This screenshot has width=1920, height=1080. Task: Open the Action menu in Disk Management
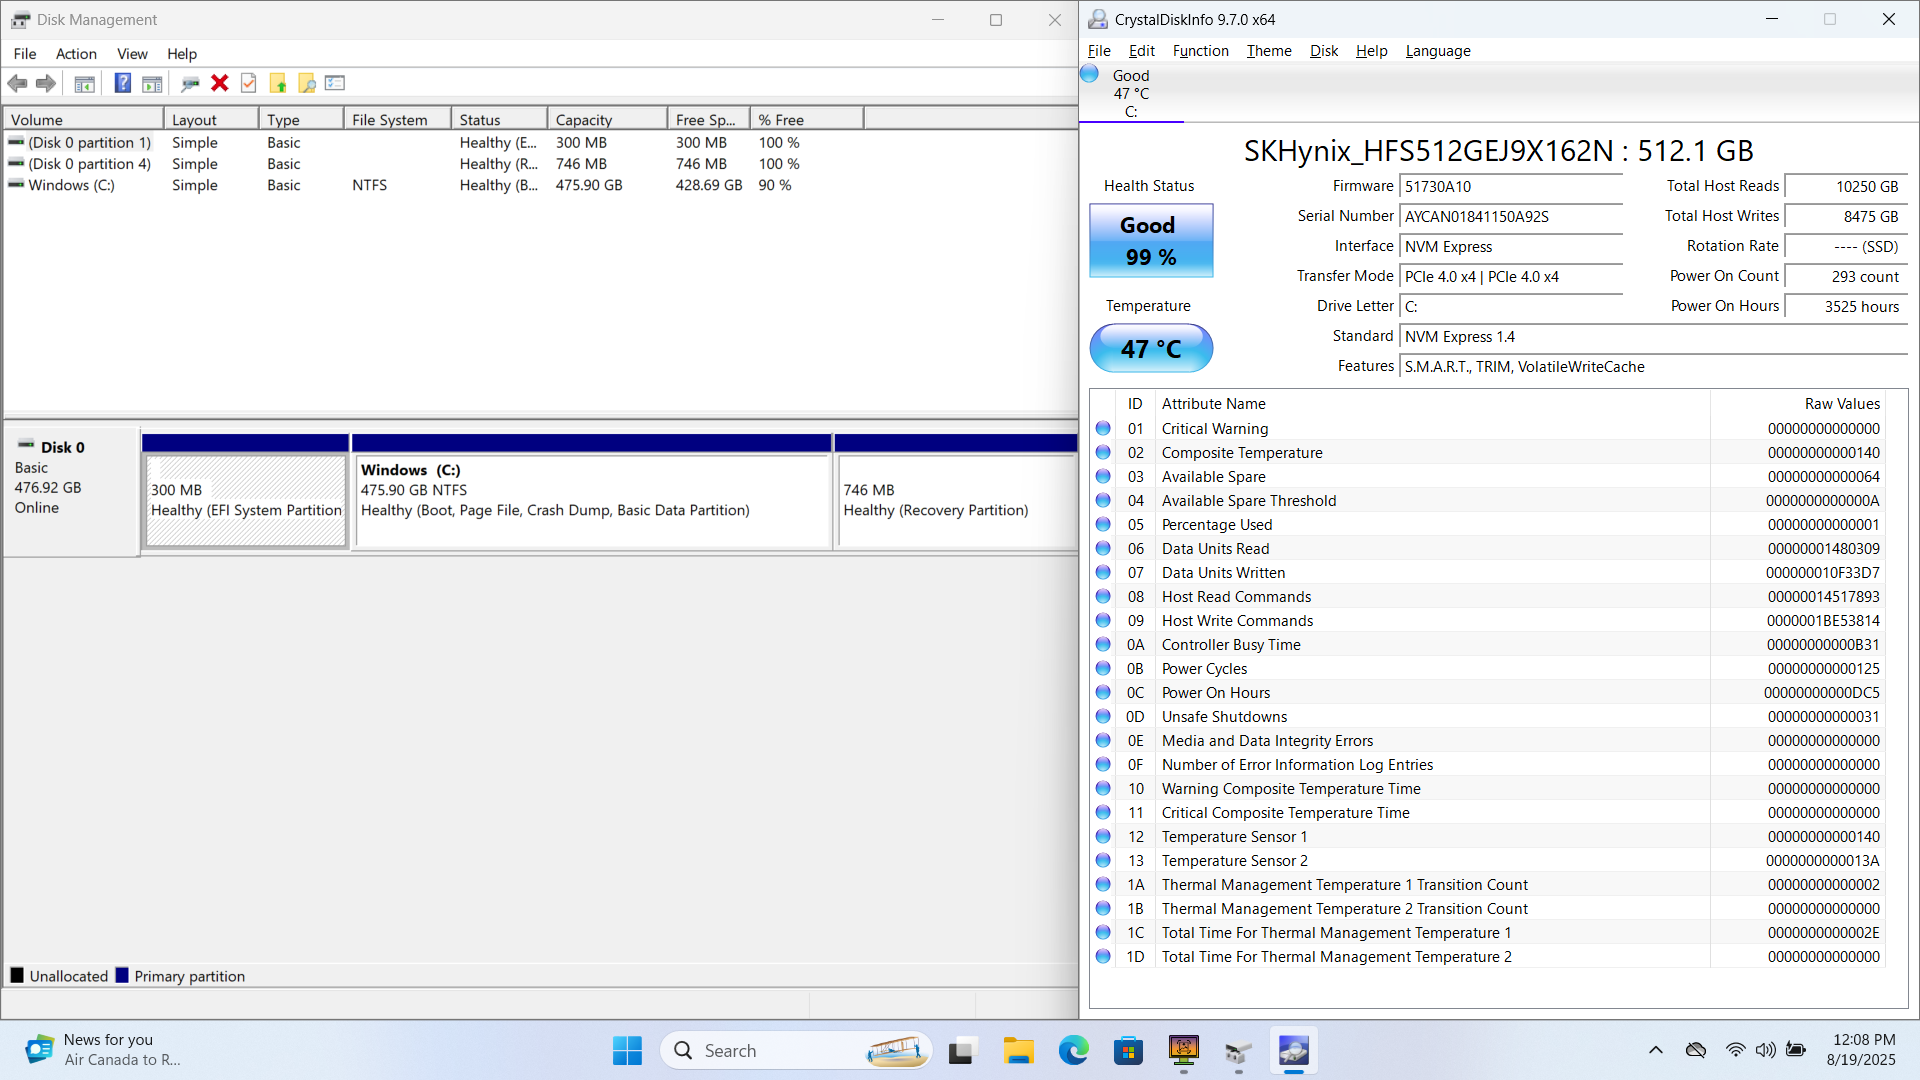76,54
